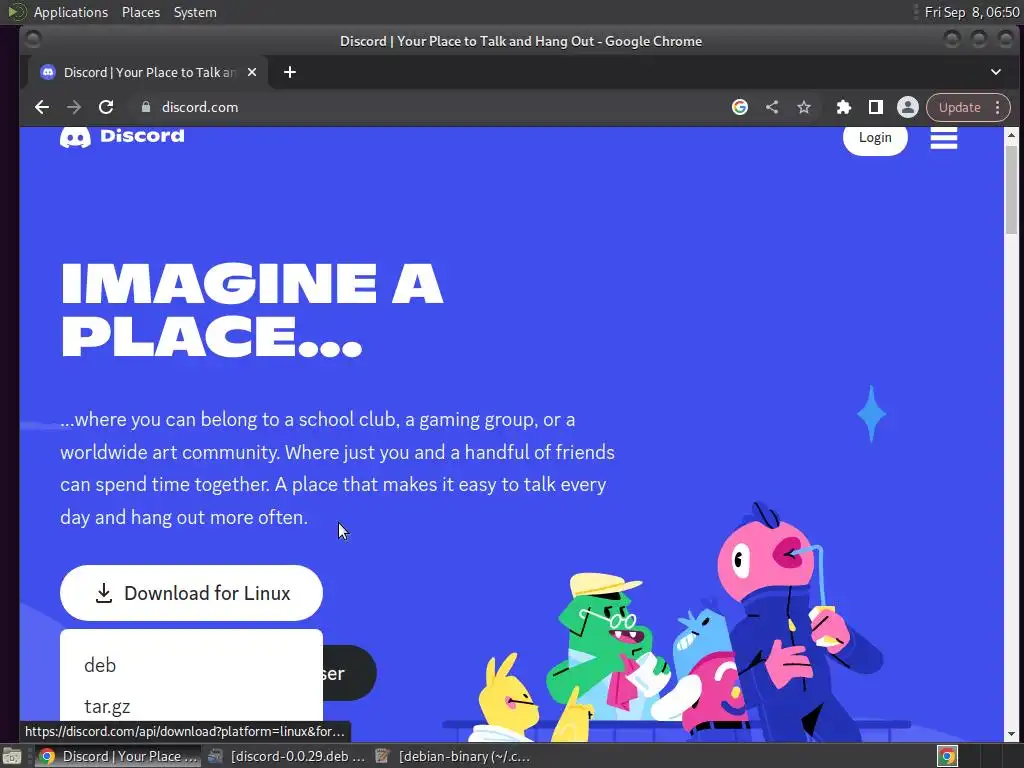The height and width of the screenshot is (768, 1024).
Task: Reload the Discord page
Action: [x=106, y=107]
